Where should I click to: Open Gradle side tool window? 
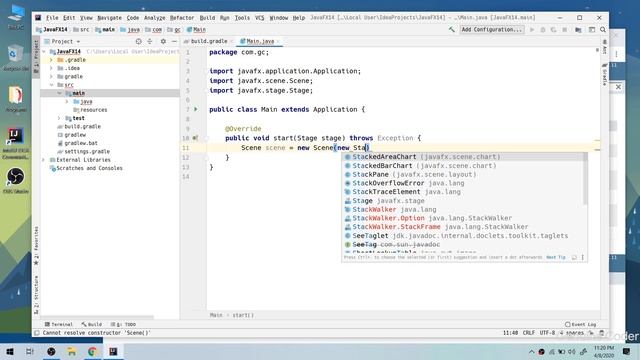click(x=604, y=74)
